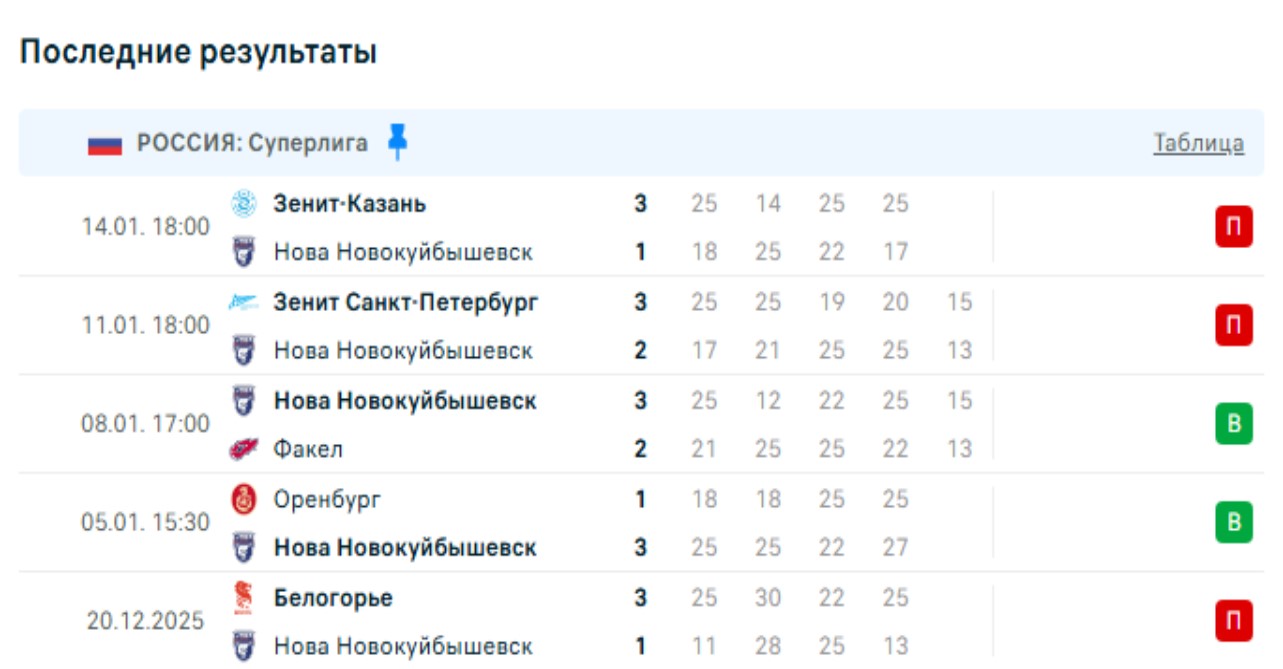Screen dimensions: 1283x669
Task: Click the Факел team logo
Action: tap(244, 450)
